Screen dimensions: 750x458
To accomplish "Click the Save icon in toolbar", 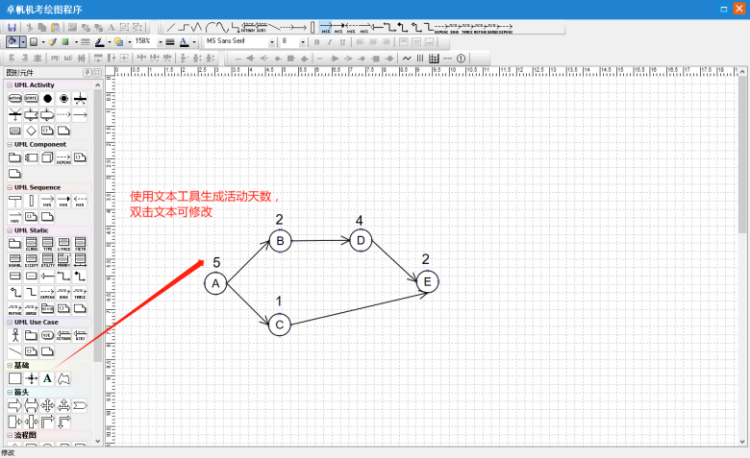I will (12, 27).
